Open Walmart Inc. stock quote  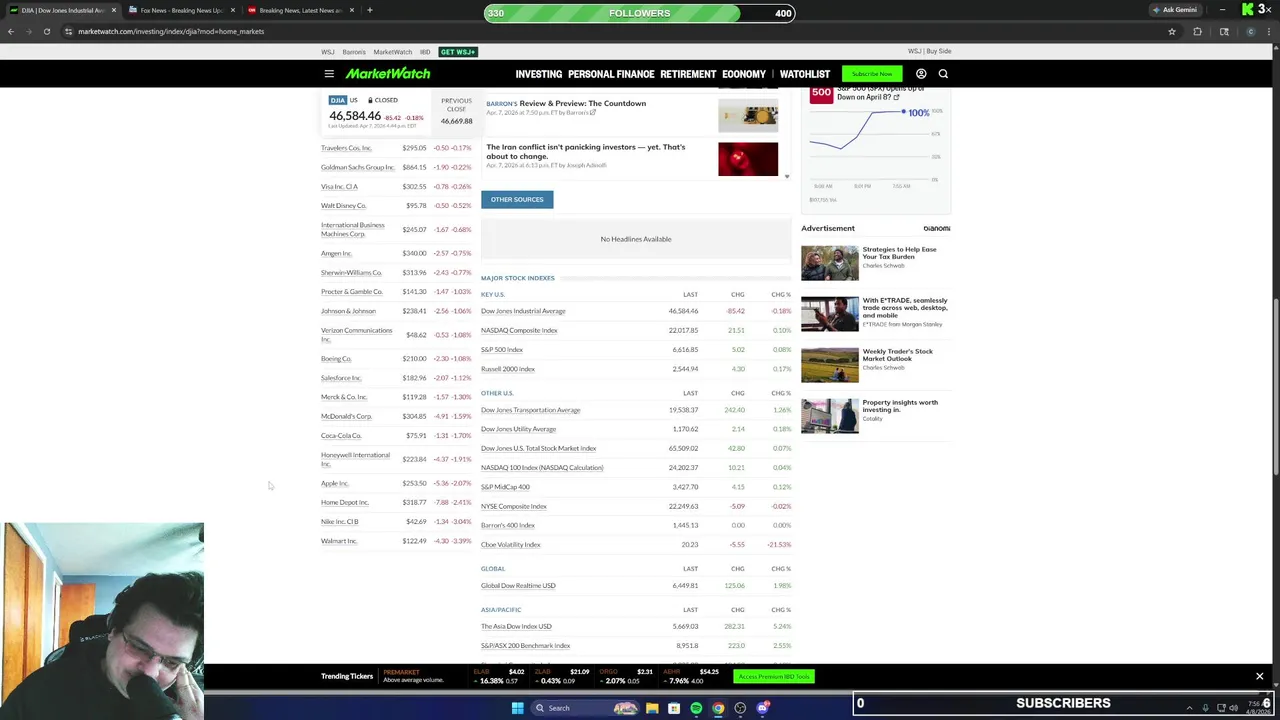coord(338,541)
